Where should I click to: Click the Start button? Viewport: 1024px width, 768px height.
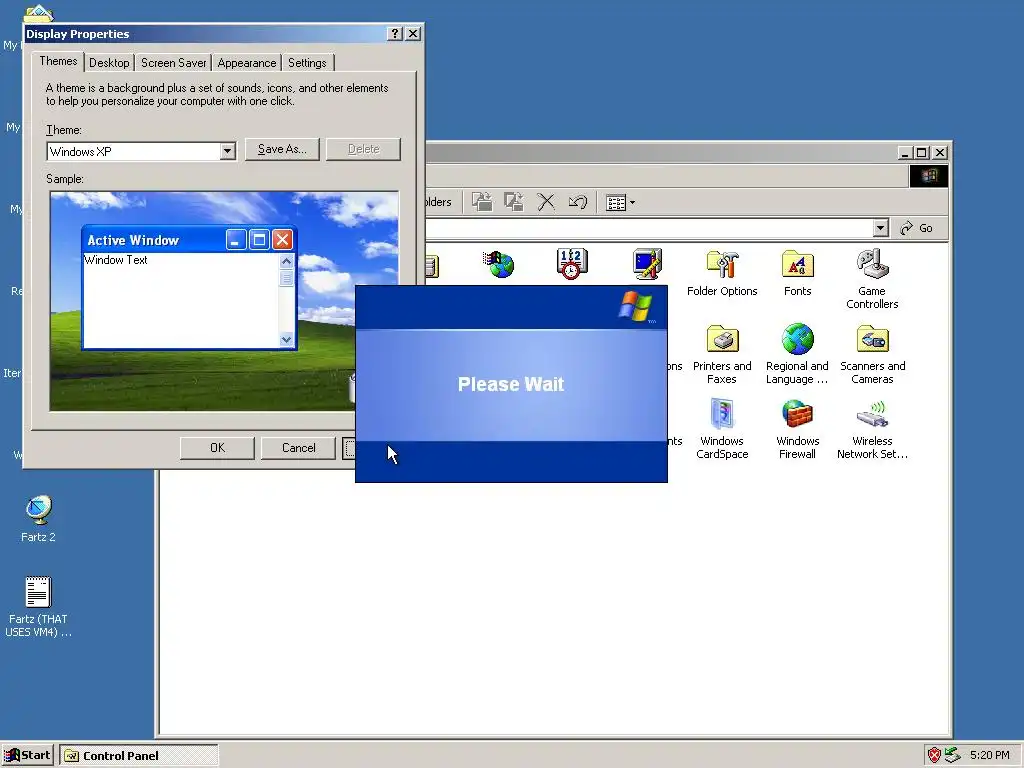coord(27,755)
